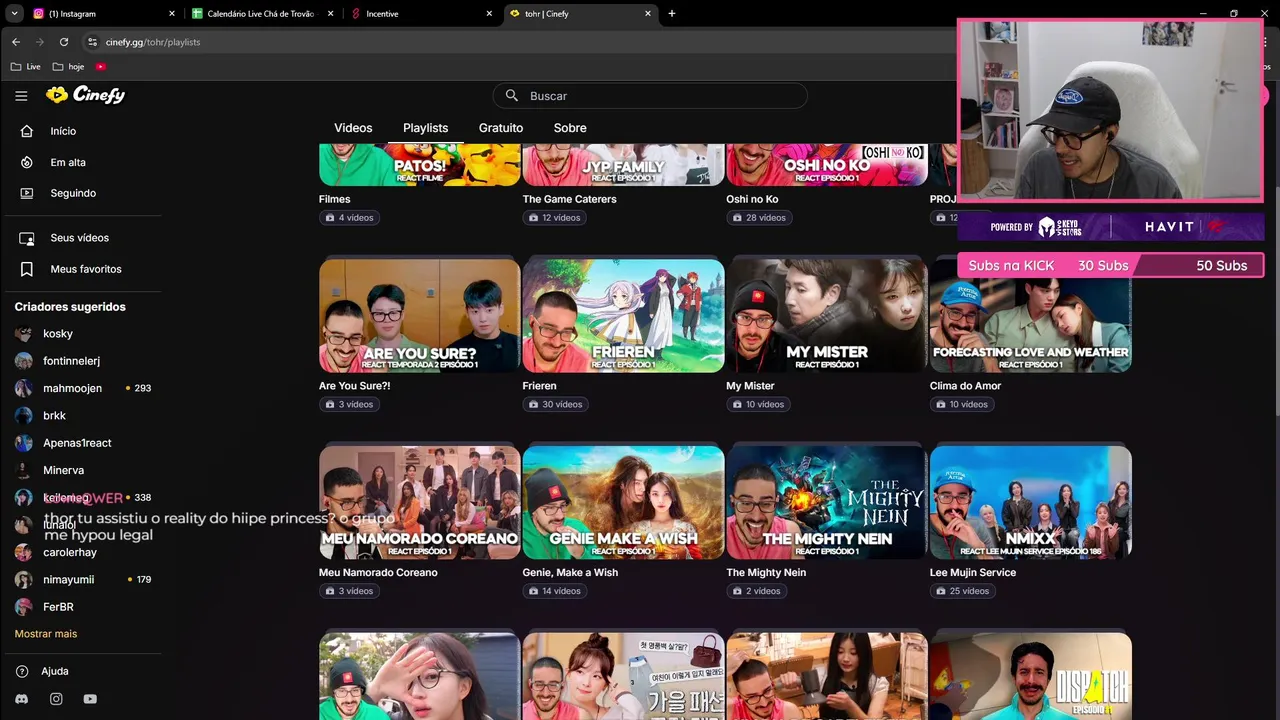Open the Forecasting Love and Weather thumbnail

(1031, 316)
